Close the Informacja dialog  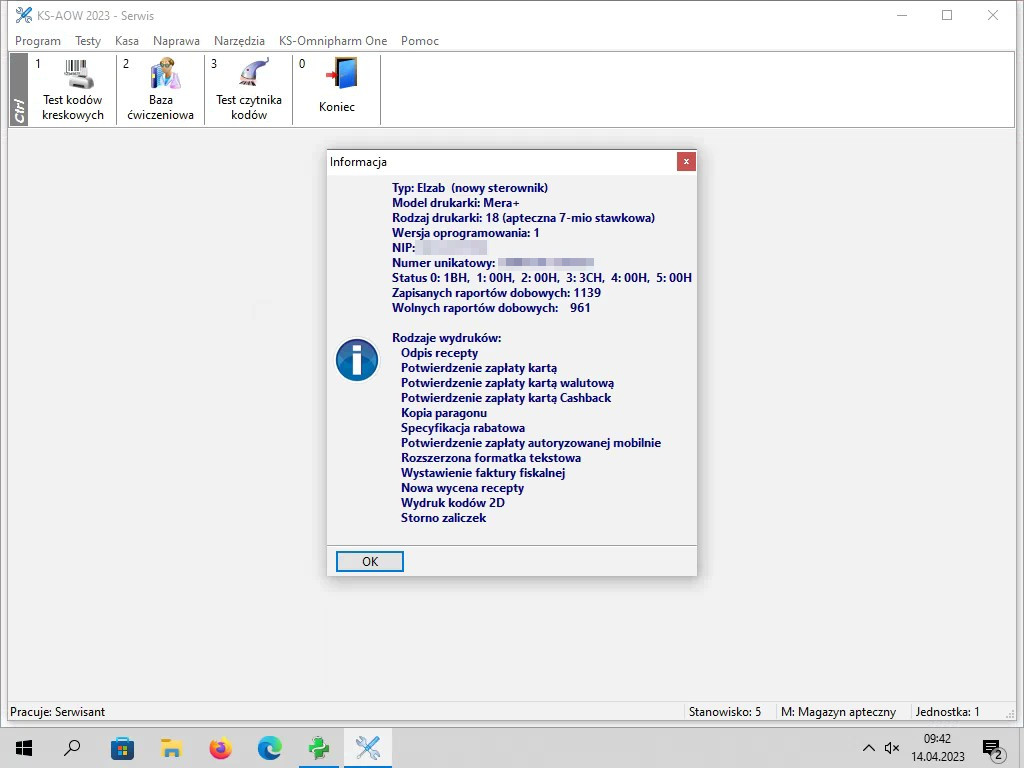[686, 161]
